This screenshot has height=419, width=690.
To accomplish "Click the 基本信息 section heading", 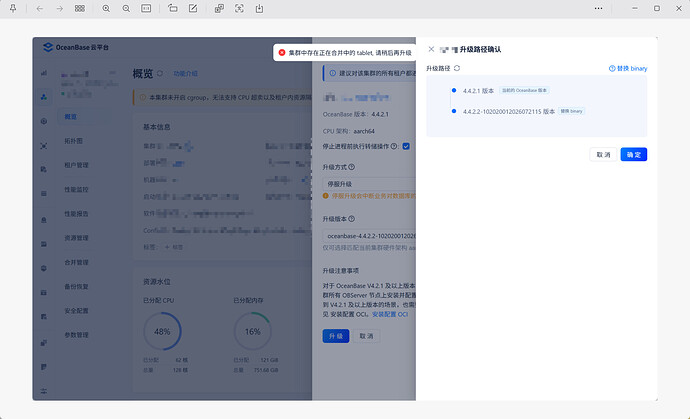I will pyautogui.click(x=156, y=127).
